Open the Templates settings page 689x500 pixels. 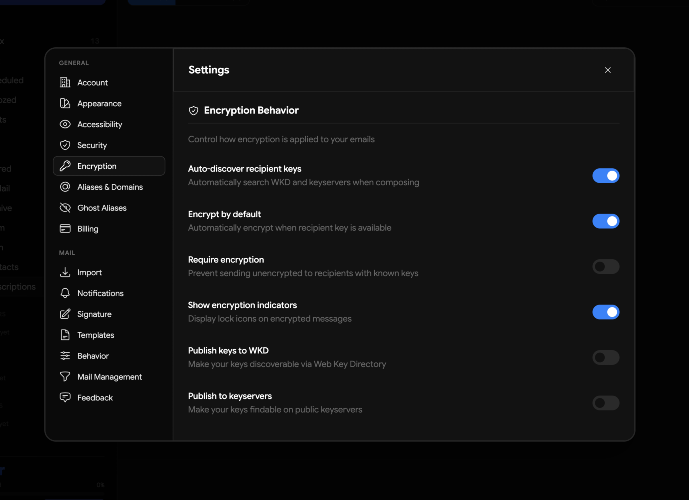[x=95, y=336]
